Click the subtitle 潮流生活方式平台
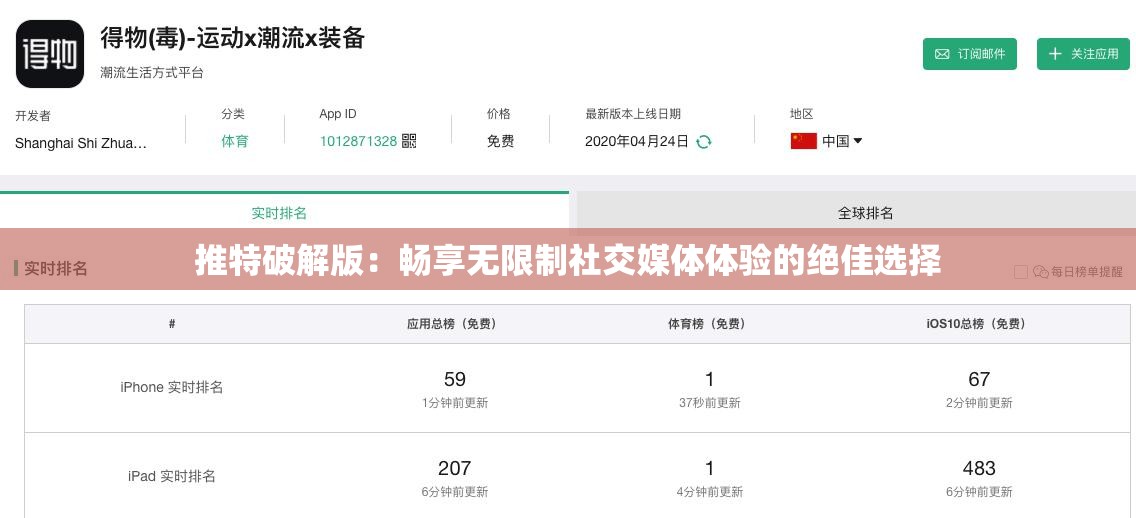1136x518 pixels. [151, 72]
